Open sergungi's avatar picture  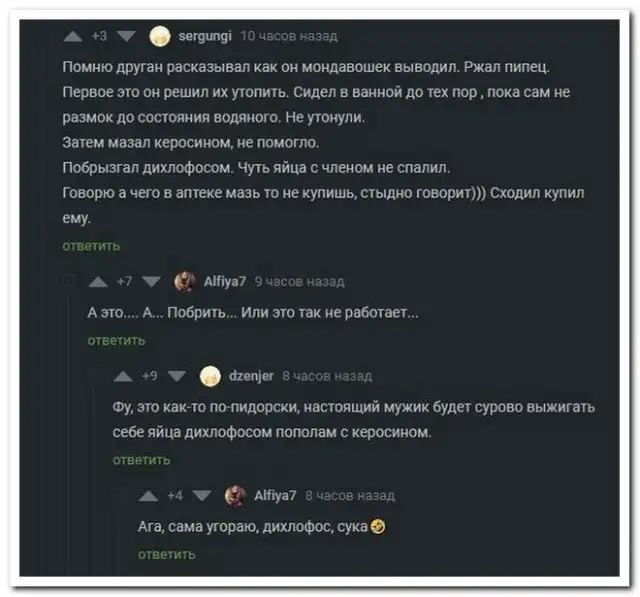tap(159, 37)
